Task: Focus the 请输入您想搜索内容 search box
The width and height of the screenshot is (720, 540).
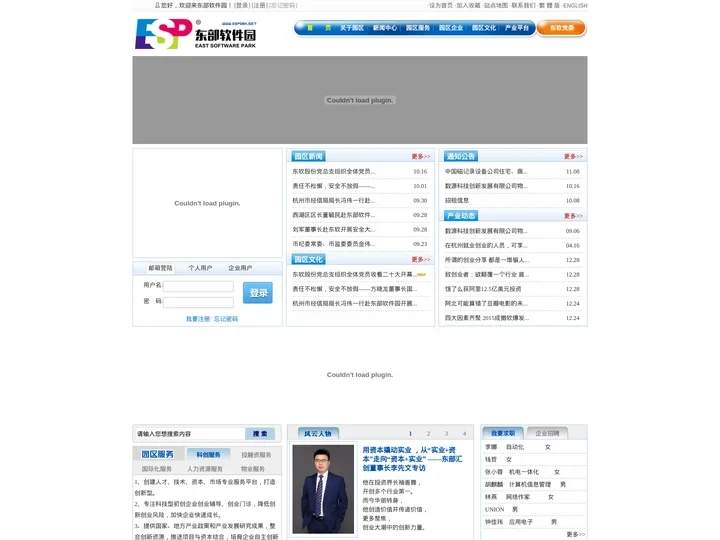Action: point(189,433)
